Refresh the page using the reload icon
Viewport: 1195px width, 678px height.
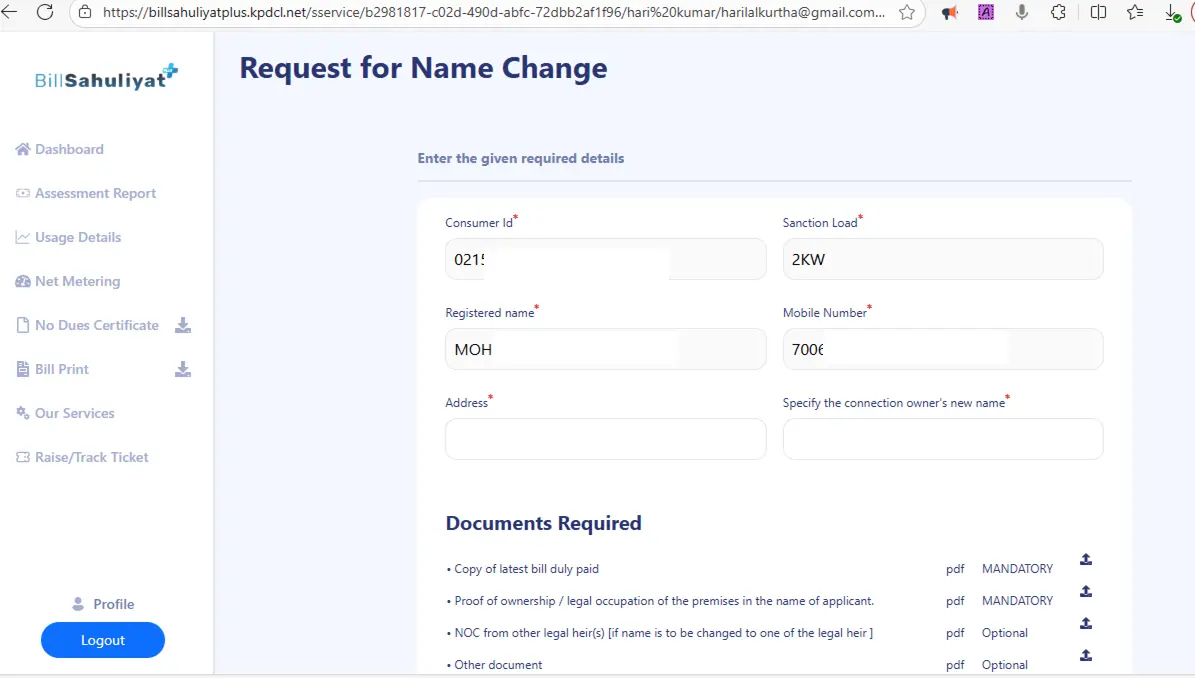tap(45, 13)
